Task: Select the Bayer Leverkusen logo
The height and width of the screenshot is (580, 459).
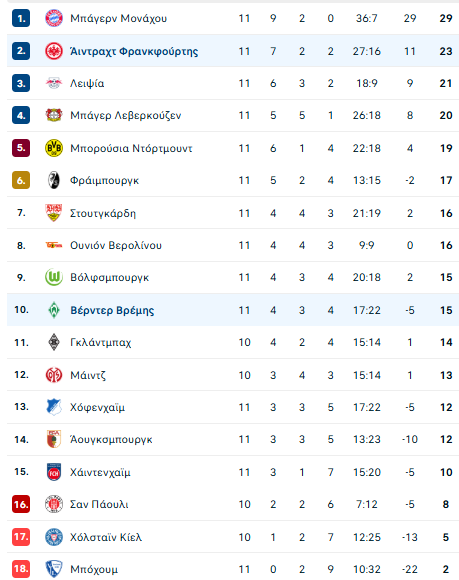Action: [54, 115]
